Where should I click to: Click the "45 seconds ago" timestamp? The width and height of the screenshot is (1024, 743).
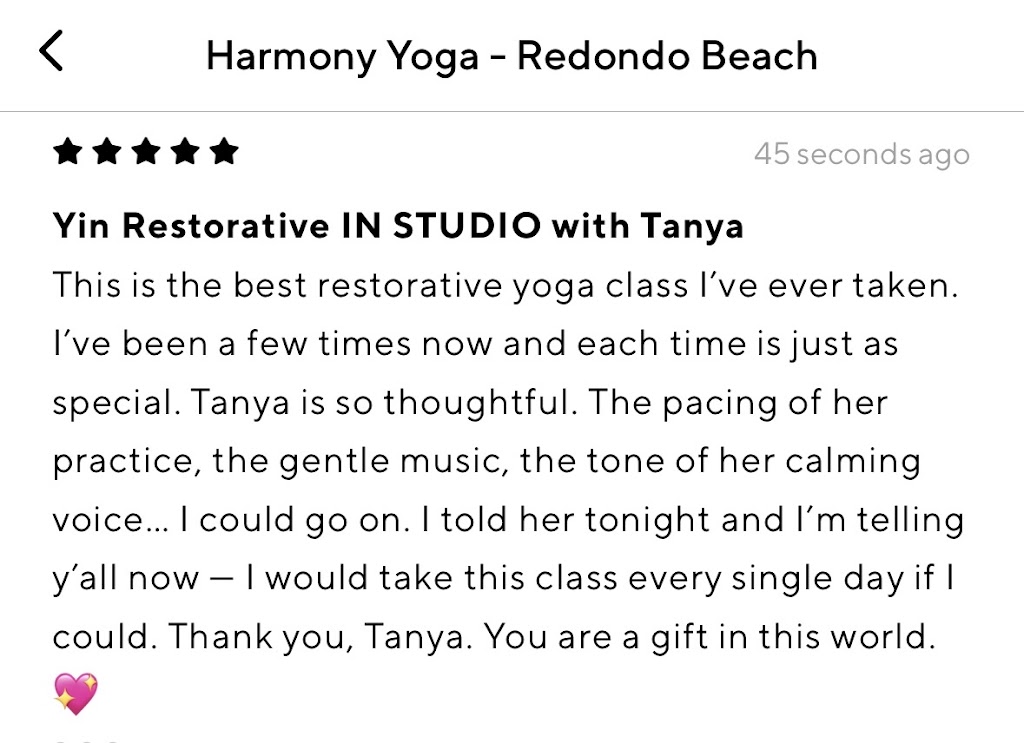point(861,155)
